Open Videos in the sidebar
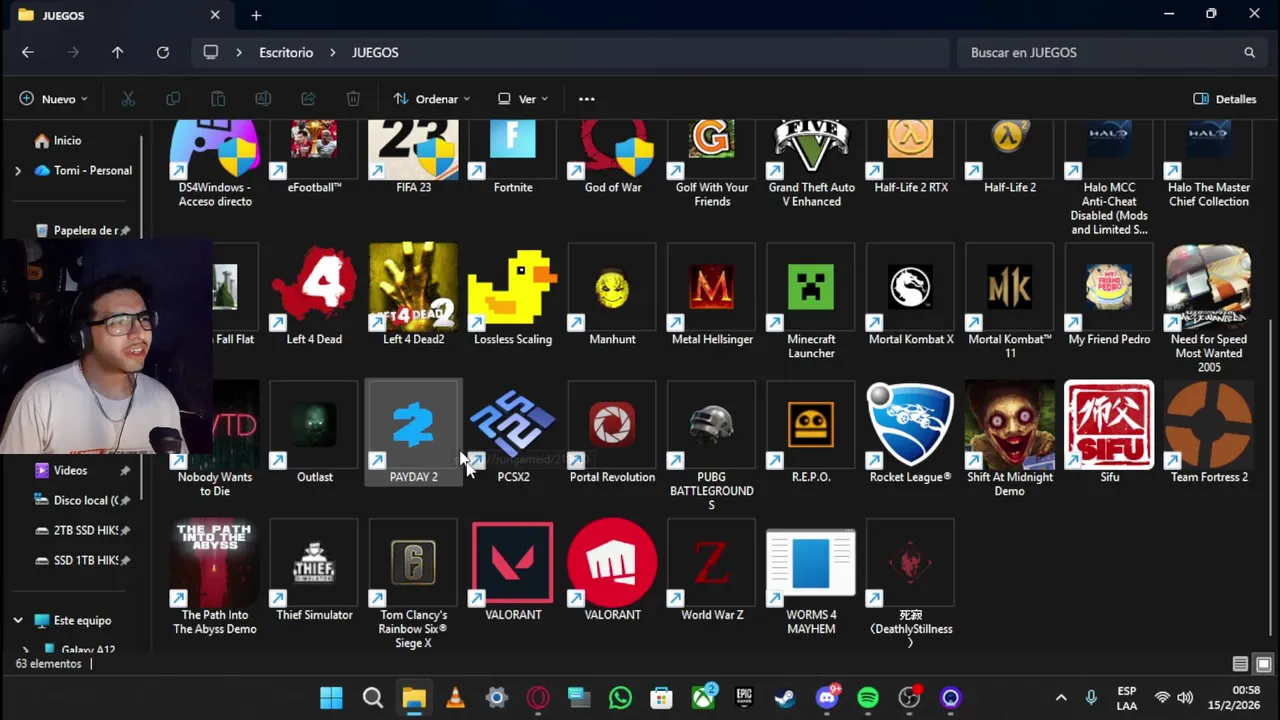 (70, 471)
